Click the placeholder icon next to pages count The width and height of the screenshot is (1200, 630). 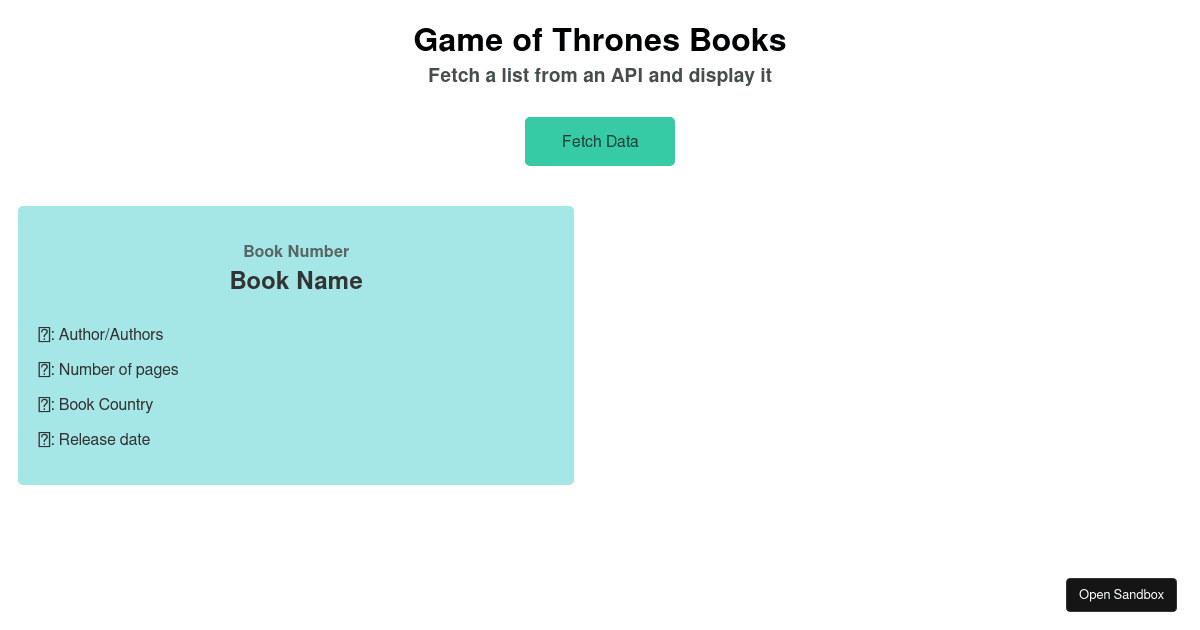[x=44, y=369]
